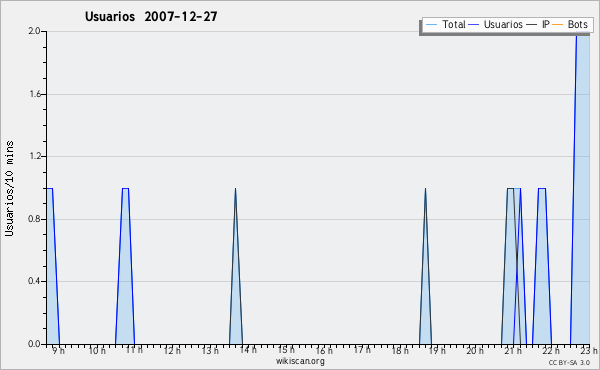The height and width of the screenshot is (370, 600).
Task: Click the 1.2 y-axis value
Action: 35,156
